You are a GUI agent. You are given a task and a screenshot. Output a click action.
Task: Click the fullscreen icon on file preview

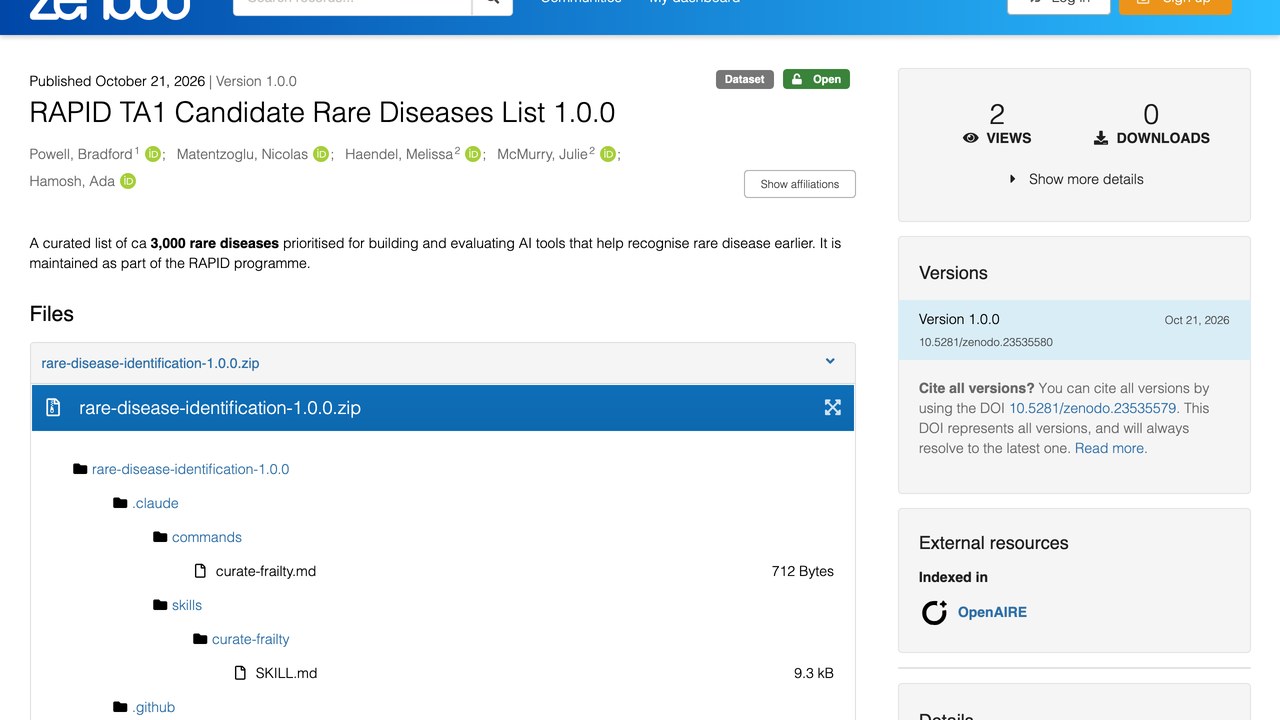point(832,407)
